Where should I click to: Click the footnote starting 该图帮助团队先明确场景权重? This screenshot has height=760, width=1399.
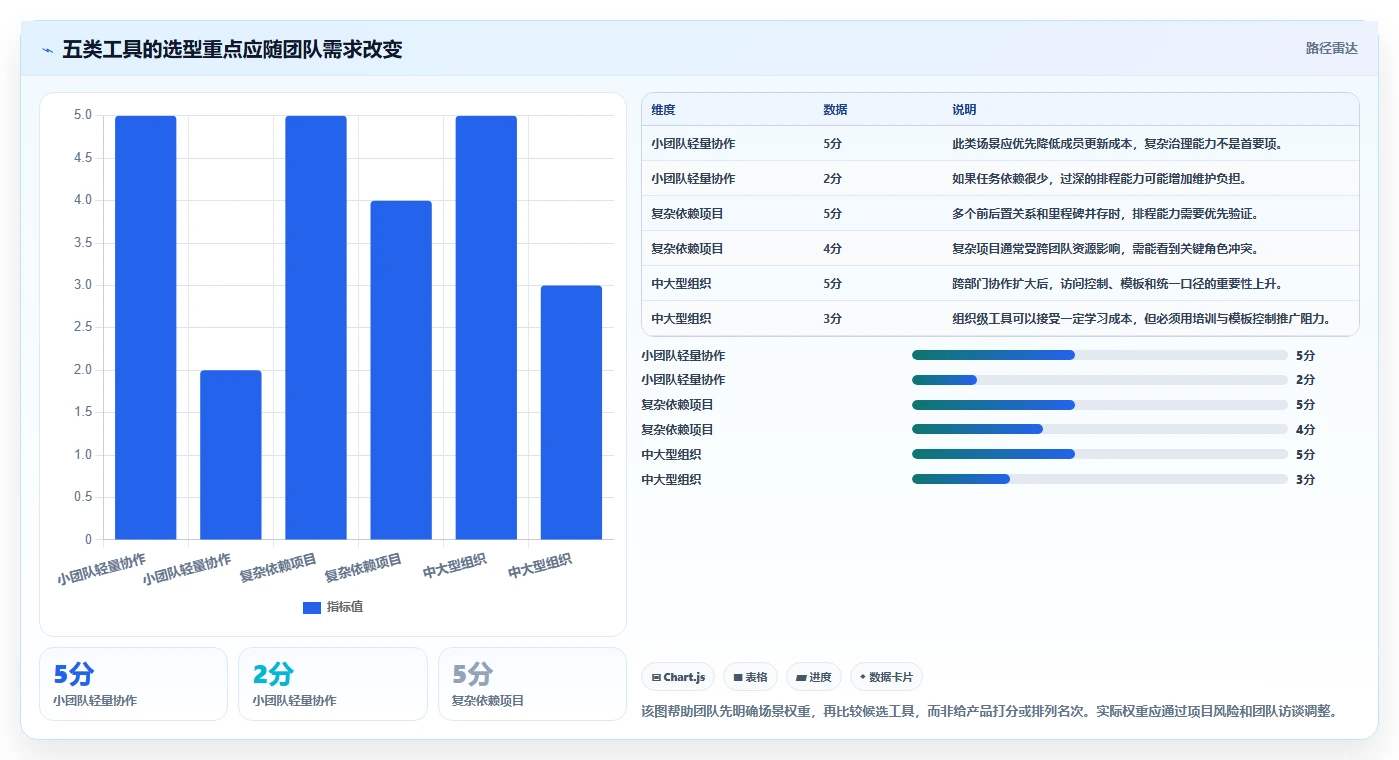click(x=989, y=711)
